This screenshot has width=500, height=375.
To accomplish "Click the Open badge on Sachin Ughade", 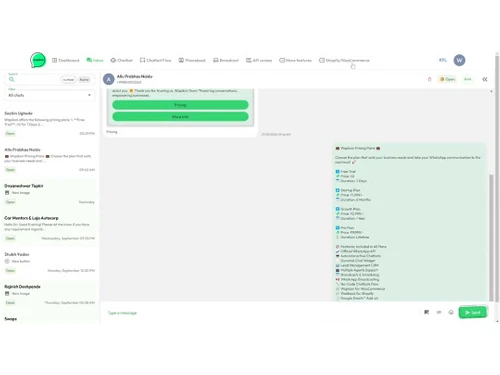I will [x=10, y=133].
